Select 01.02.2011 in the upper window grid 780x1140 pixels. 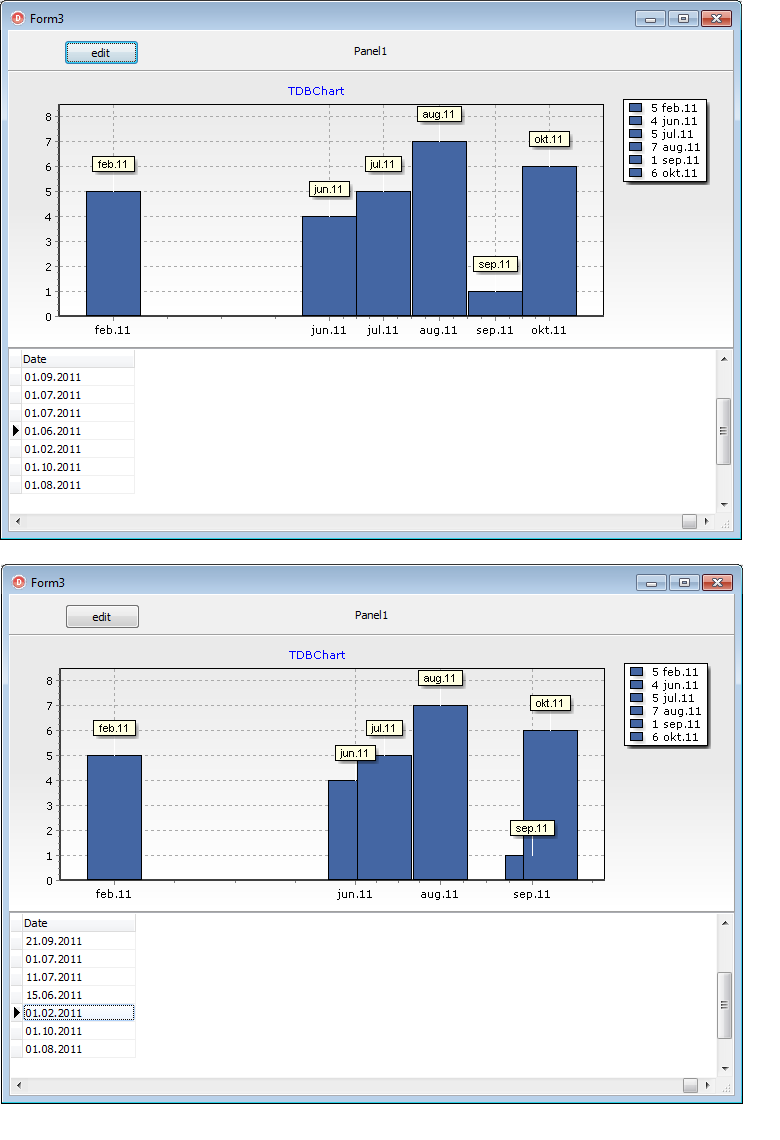coord(78,449)
